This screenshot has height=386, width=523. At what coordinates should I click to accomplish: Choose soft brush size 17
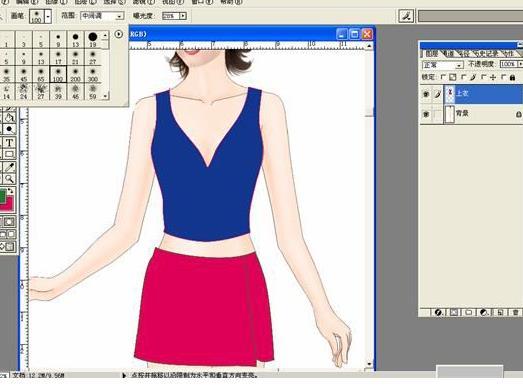coord(58,57)
